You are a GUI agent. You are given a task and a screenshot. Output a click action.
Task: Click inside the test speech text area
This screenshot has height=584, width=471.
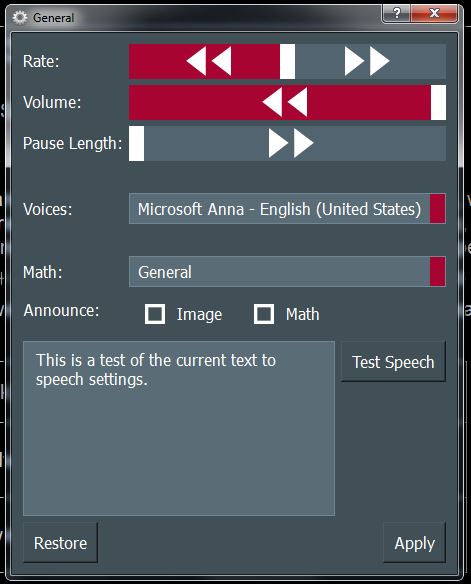click(x=179, y=428)
